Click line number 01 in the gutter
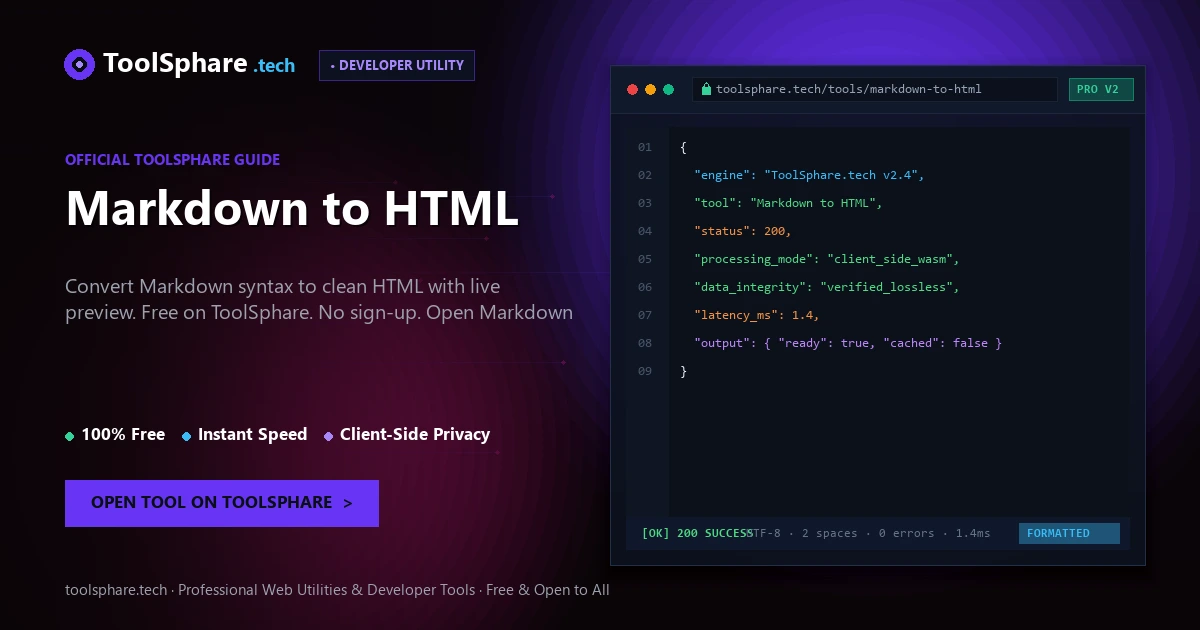 point(645,147)
